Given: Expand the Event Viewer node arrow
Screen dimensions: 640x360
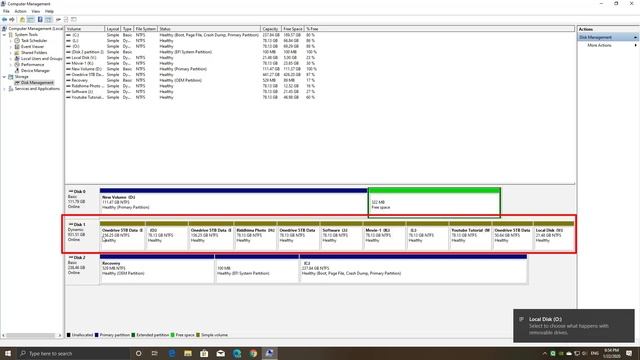Looking at the screenshot, I should [11, 47].
